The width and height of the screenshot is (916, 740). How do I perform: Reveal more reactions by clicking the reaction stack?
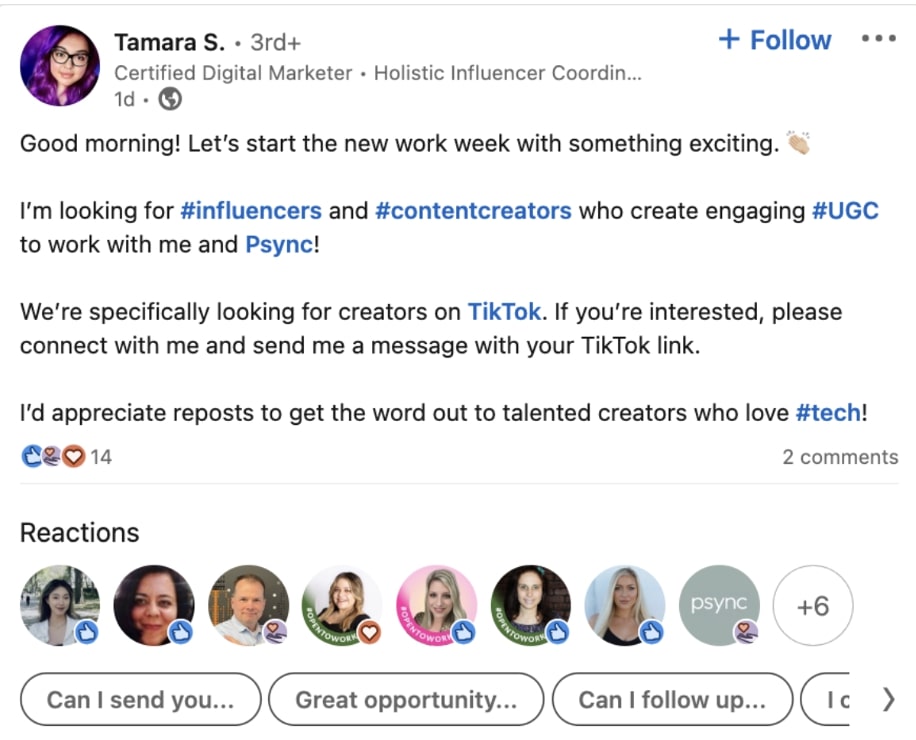[x=49, y=456]
